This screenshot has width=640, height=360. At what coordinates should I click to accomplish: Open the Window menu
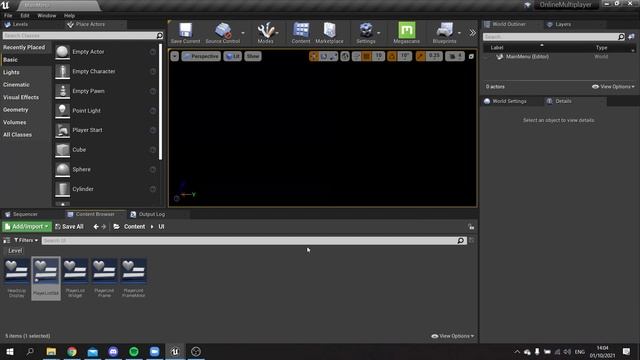[x=47, y=16]
